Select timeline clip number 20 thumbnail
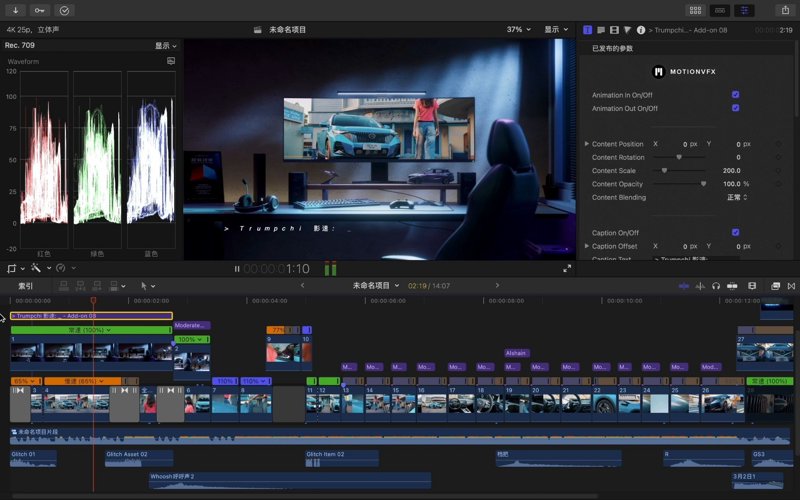This screenshot has width=800, height=500. tap(545, 403)
